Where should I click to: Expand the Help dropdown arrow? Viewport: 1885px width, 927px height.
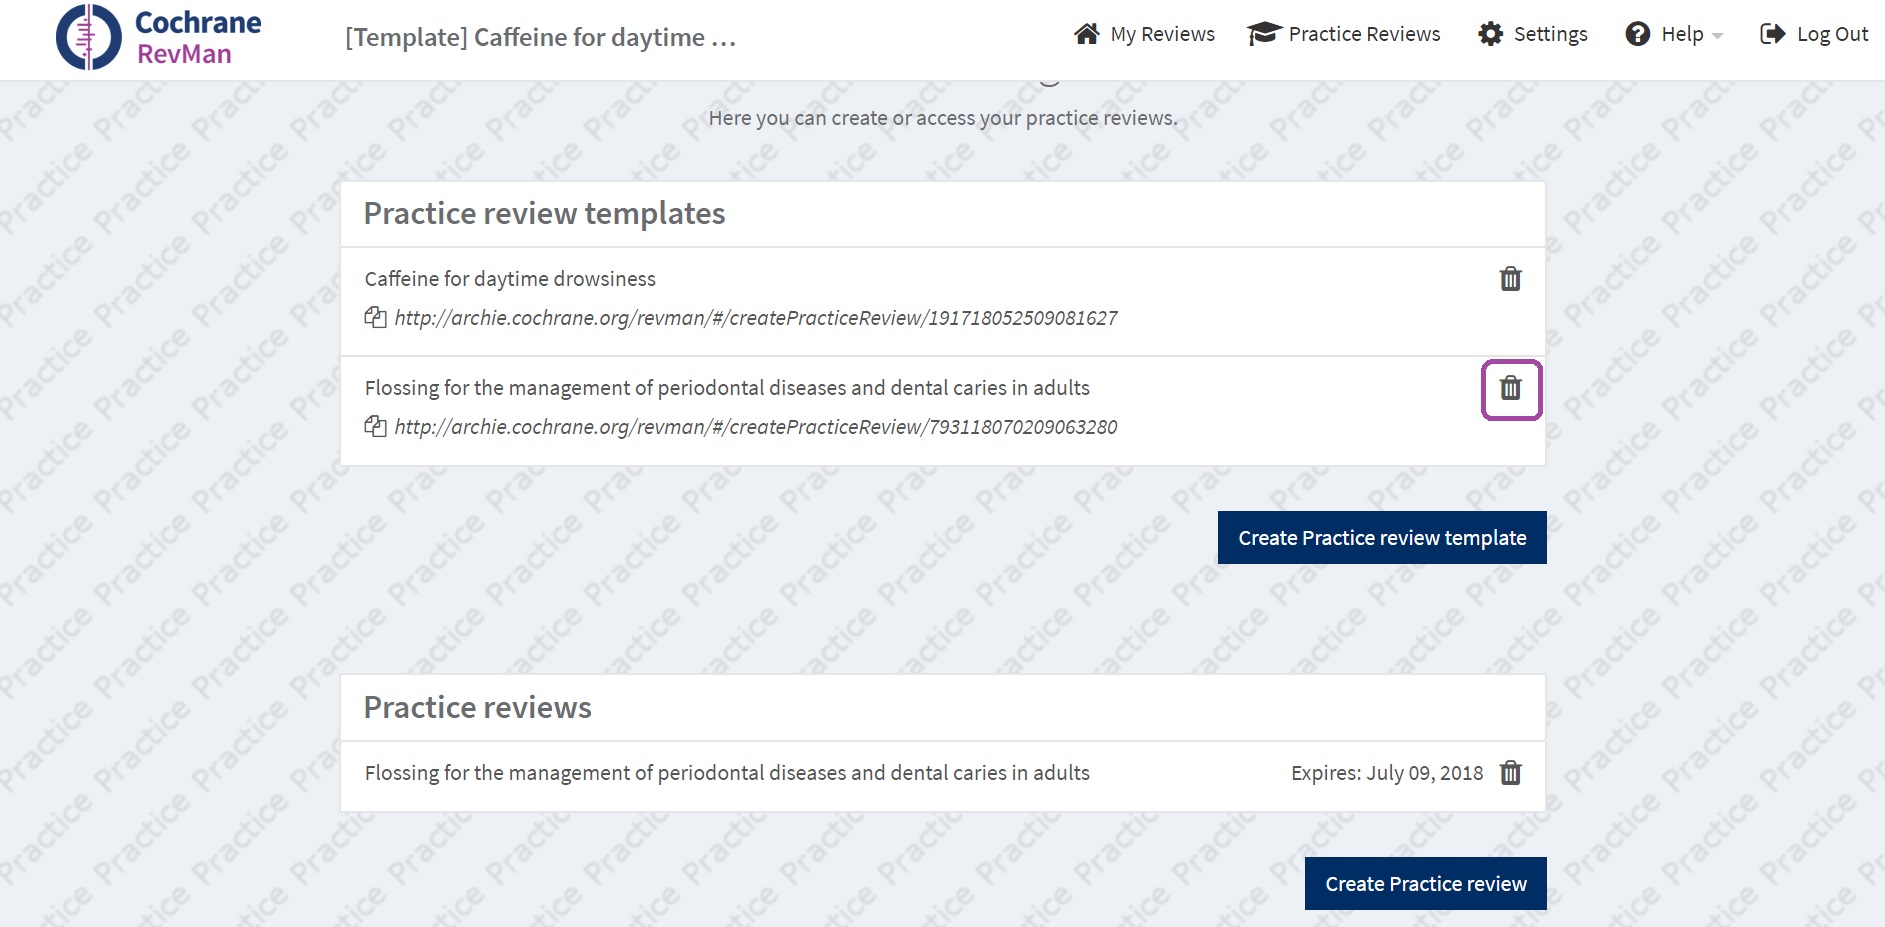pos(1718,36)
